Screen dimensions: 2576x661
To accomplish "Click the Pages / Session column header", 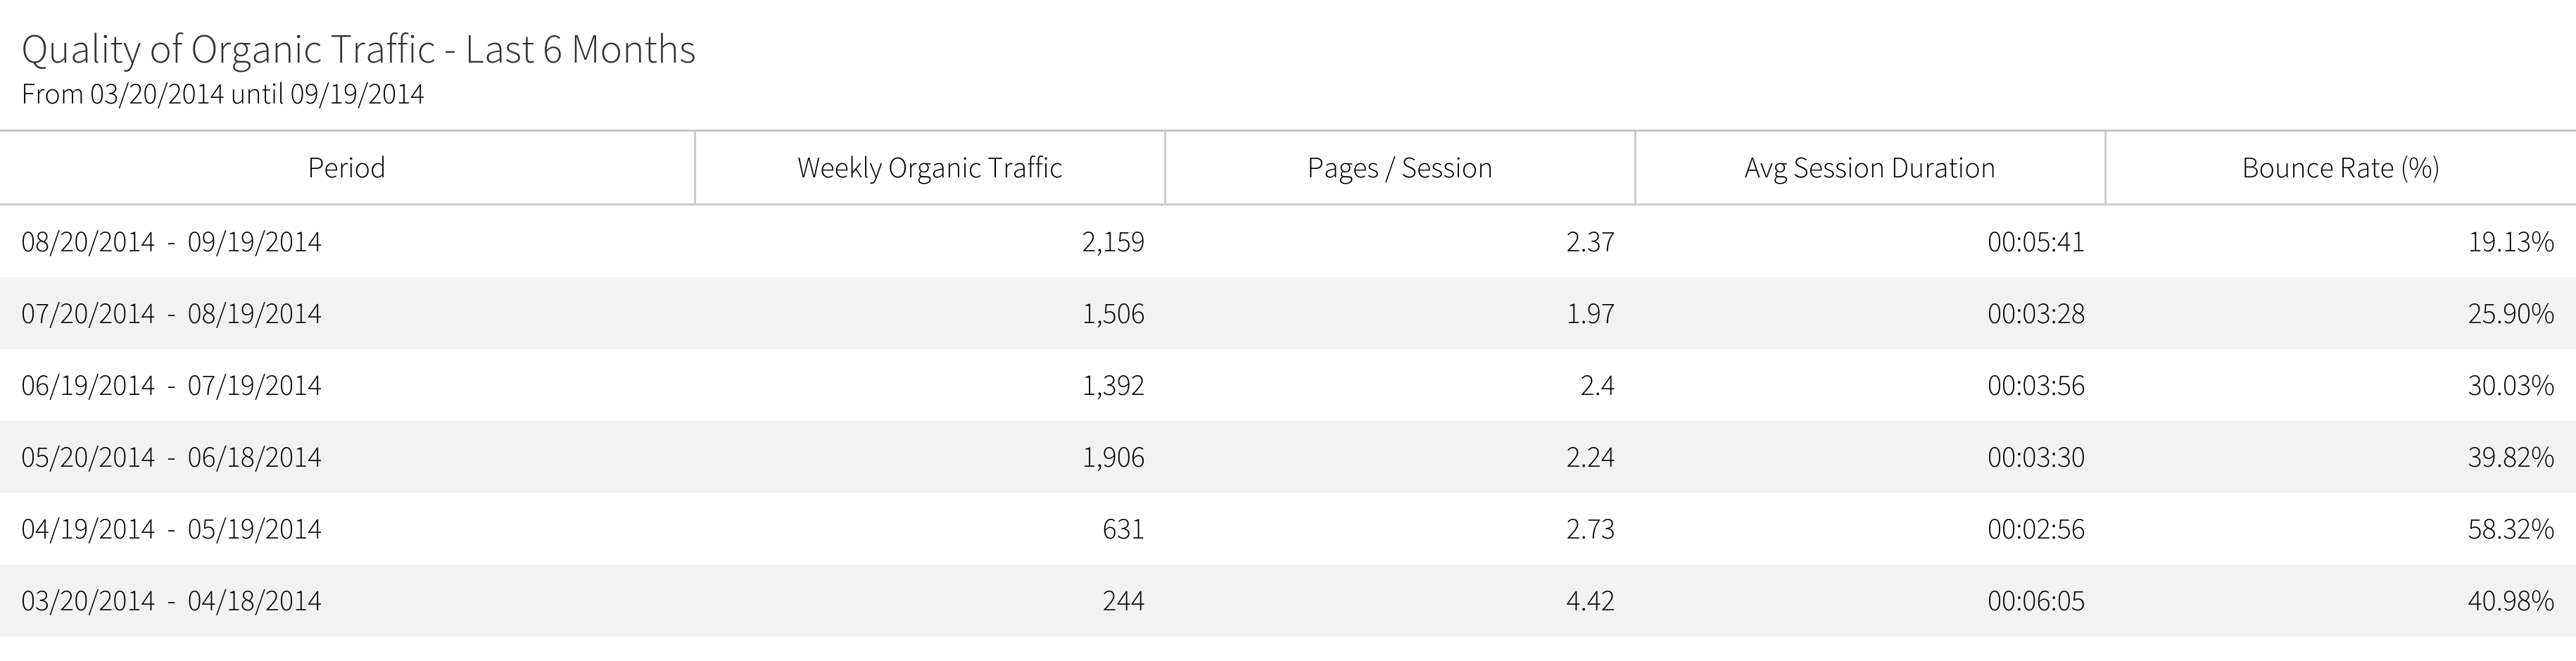I will pos(1399,168).
